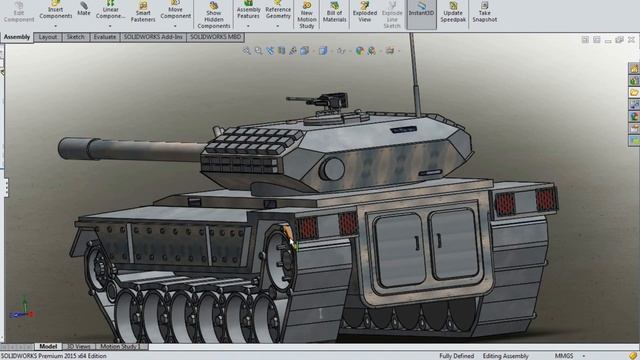640x360 pixels.
Task: Open Reference Geometry tool
Action: (278, 10)
